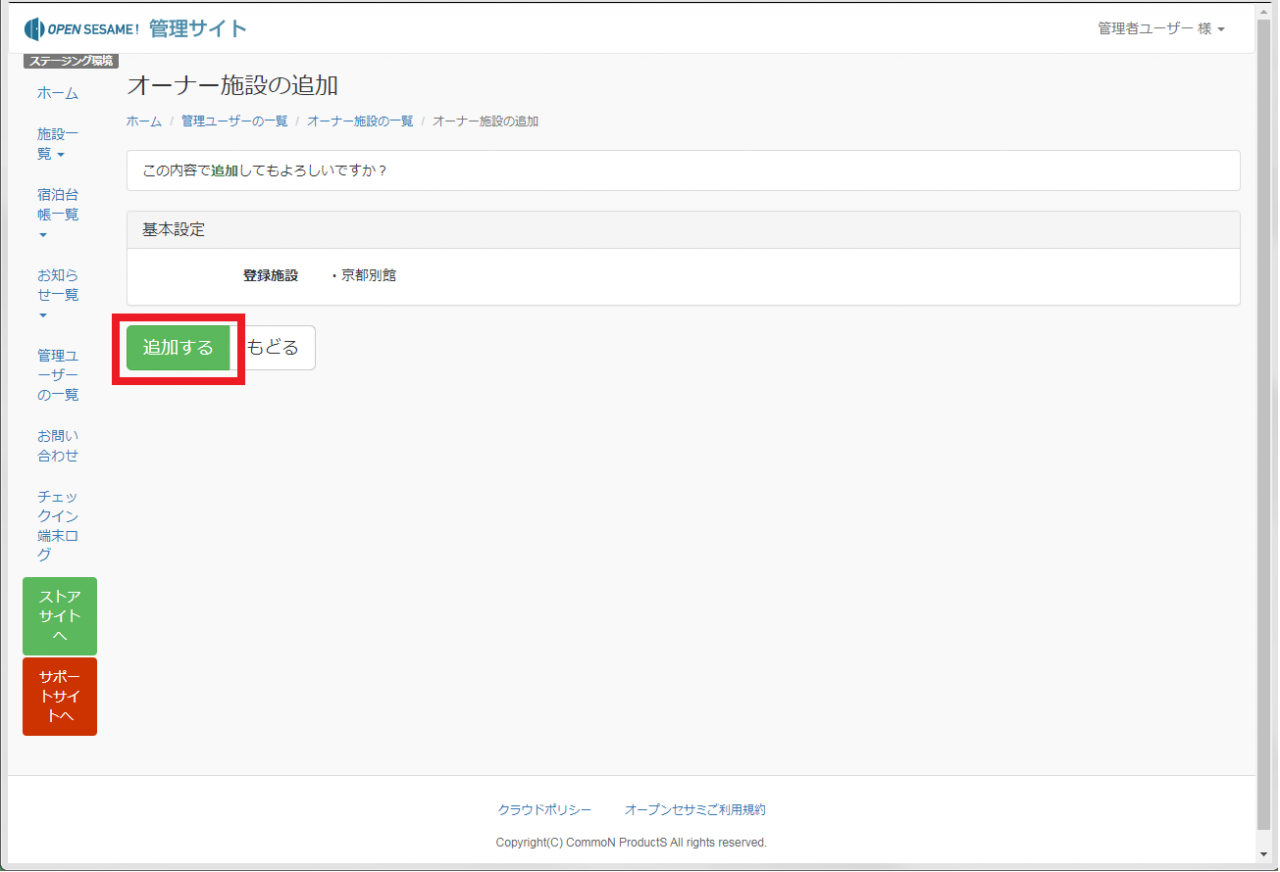Click the オーナー施設の一覧 breadcrumb link
This screenshot has height=872, width=1280.
point(359,121)
